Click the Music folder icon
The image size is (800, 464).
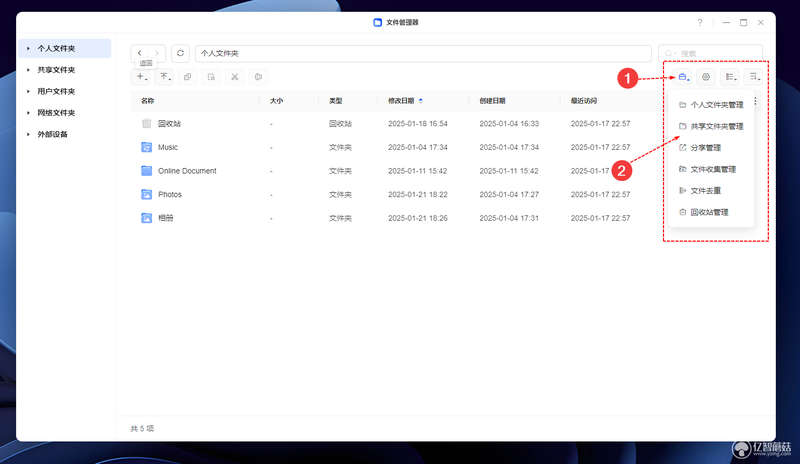(146, 147)
